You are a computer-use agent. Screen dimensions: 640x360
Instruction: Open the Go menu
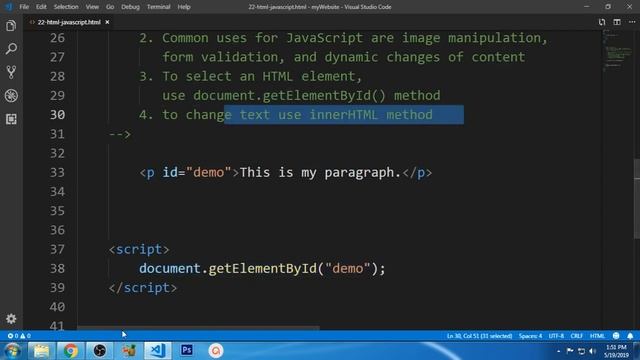[110, 7]
